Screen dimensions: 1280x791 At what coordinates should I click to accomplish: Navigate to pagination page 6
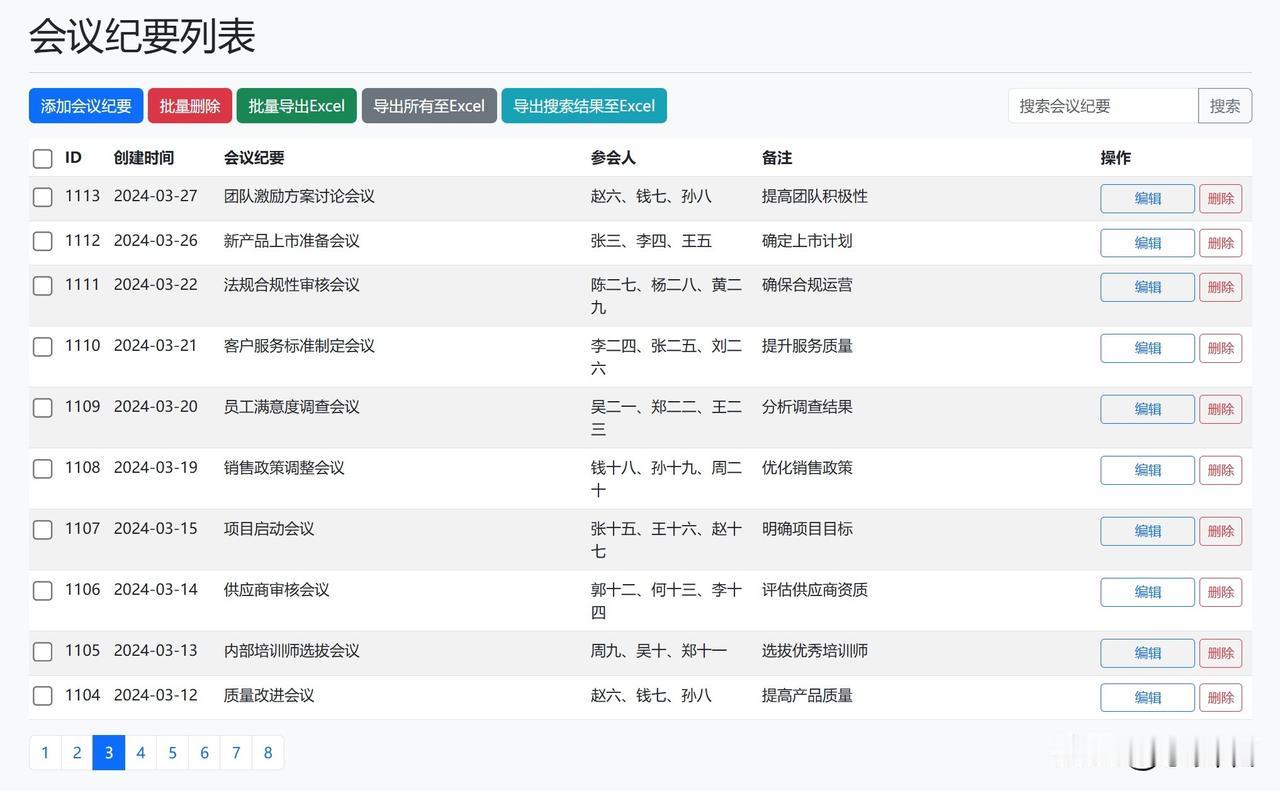[x=204, y=753]
